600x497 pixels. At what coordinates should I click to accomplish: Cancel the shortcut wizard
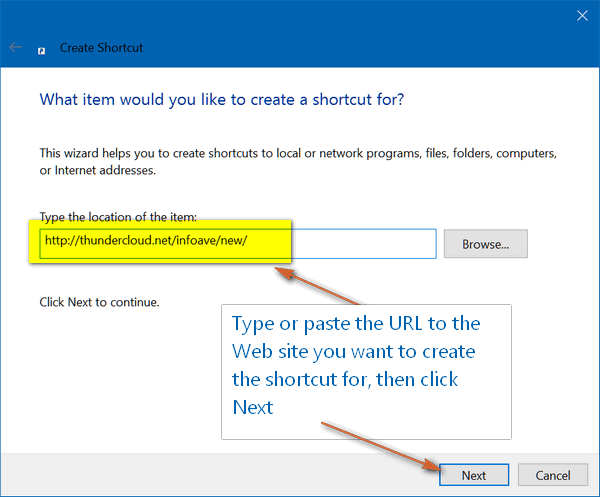pos(553,475)
